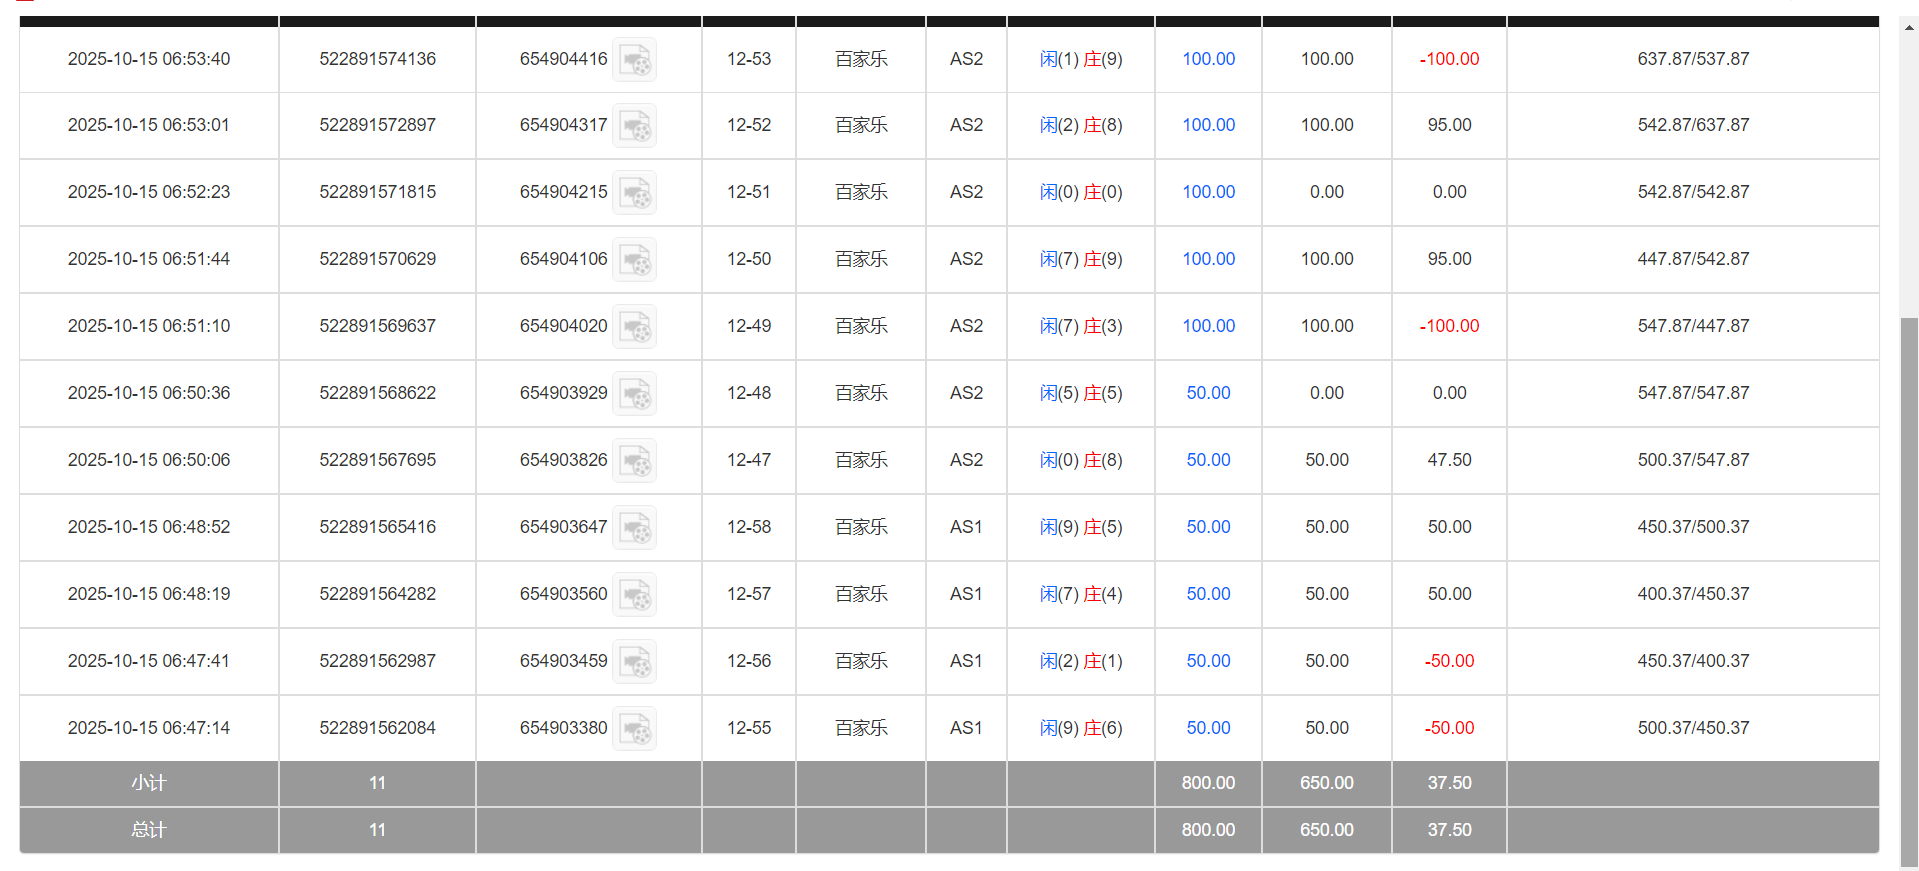Open video replay icon beside 654904416
Screen dimensions: 1919x871
(634, 60)
